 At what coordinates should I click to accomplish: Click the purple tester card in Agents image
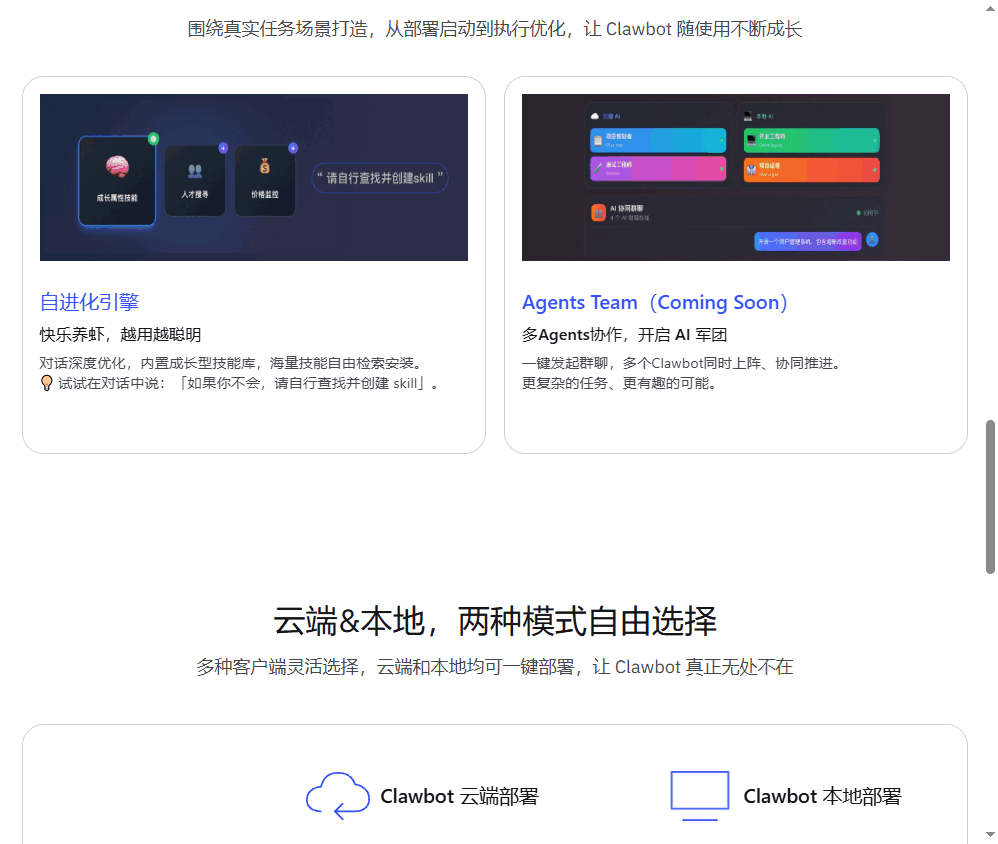(x=658, y=169)
